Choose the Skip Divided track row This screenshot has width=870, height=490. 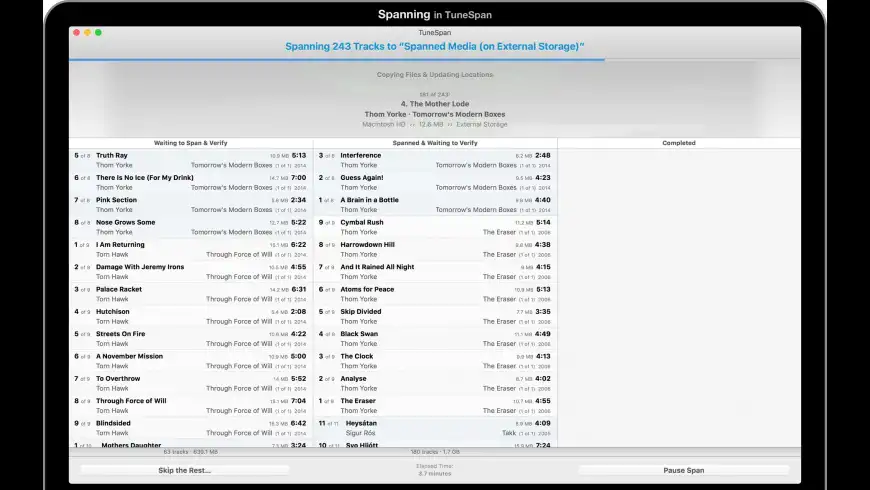tap(435, 316)
